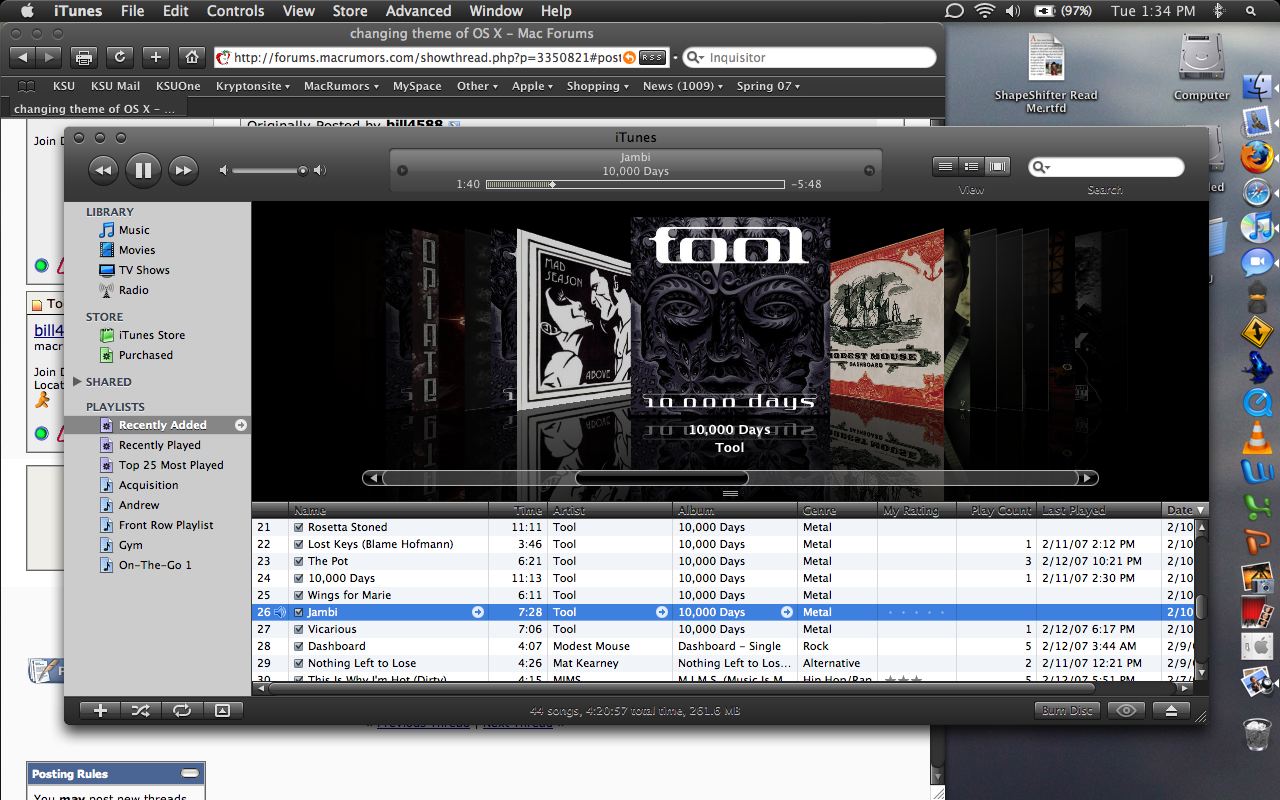Toggle repeat mode in iTunes
The height and width of the screenshot is (800, 1280).
tap(181, 710)
